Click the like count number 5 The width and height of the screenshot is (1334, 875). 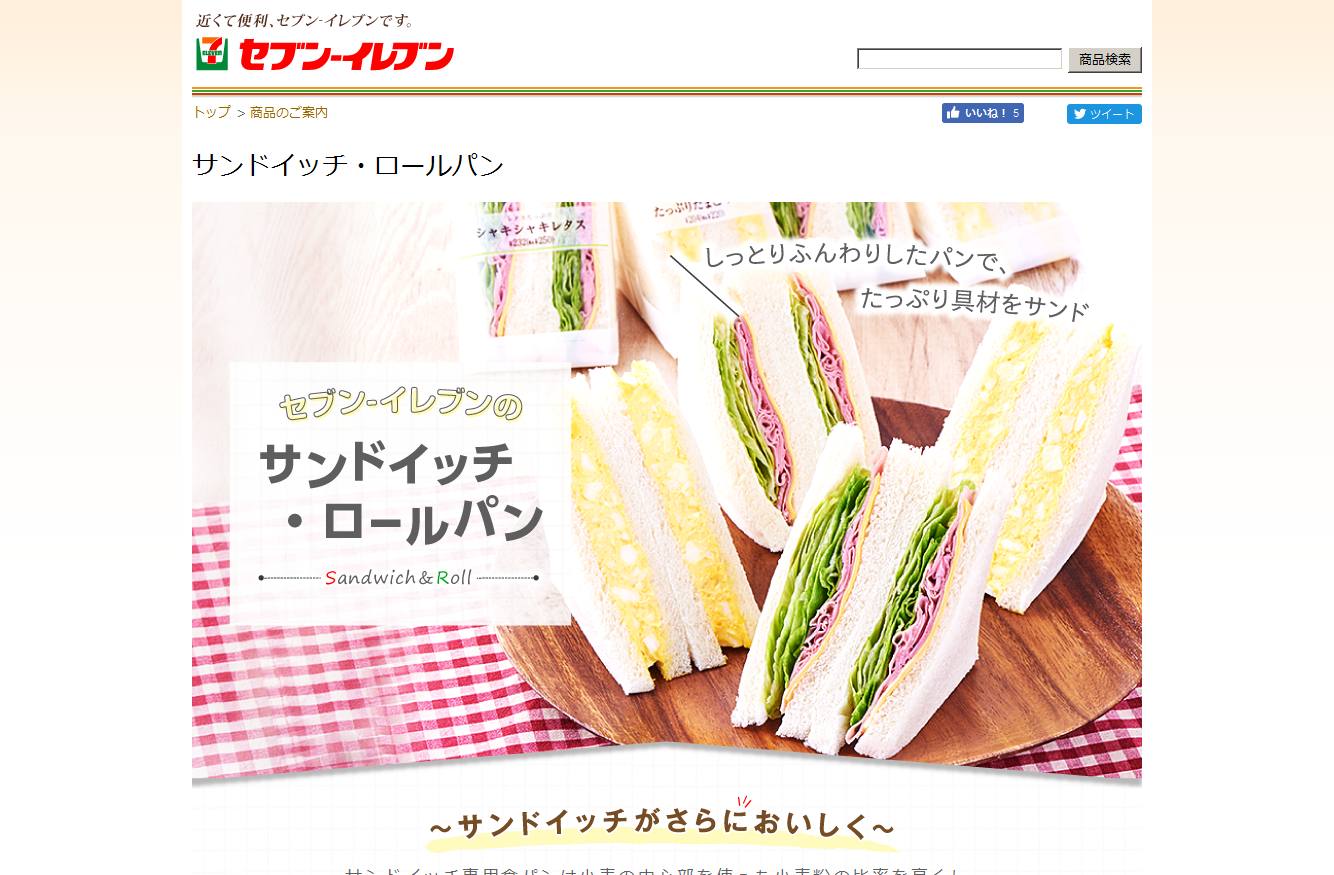pos(1016,113)
